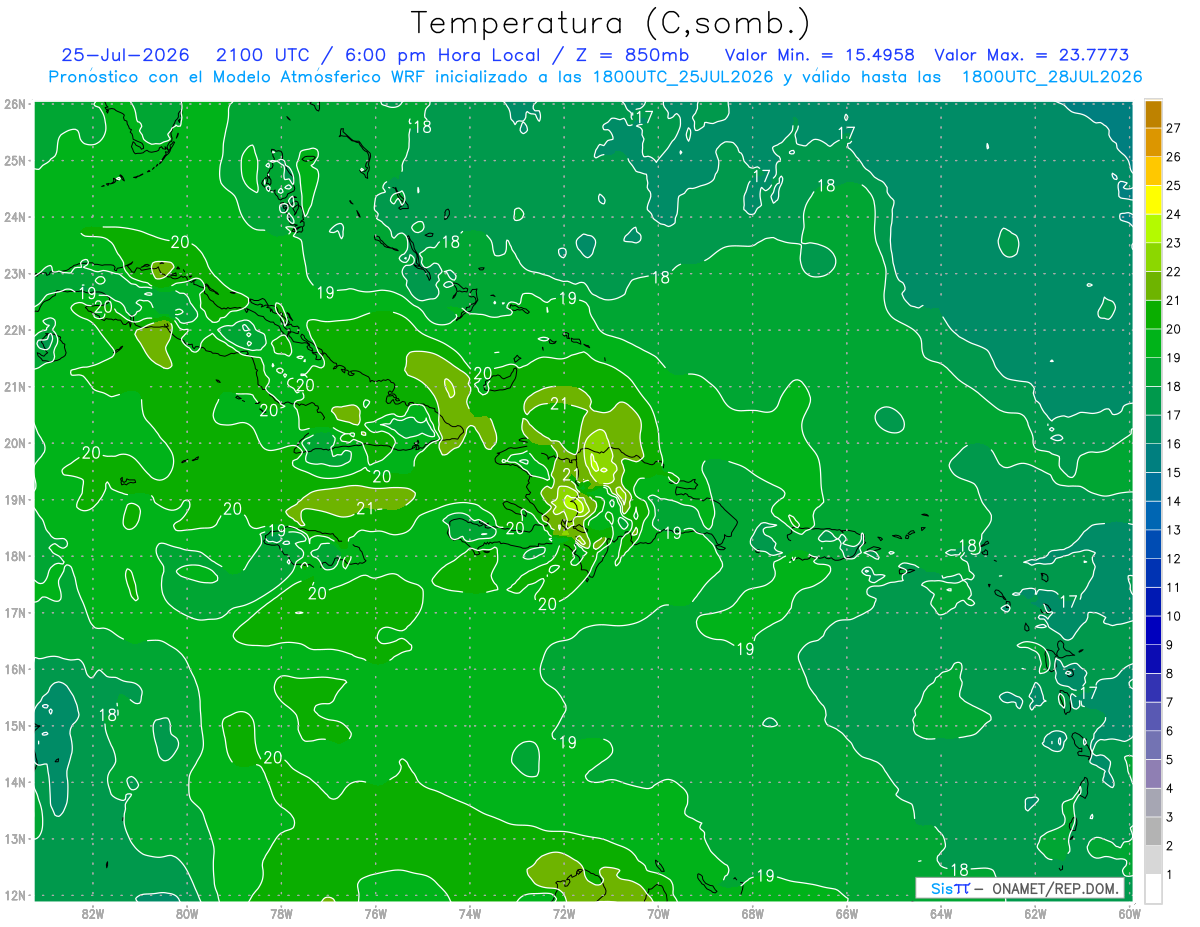Click the '25N' latitude axis label
The height and width of the screenshot is (927, 1200).
coord(14,160)
